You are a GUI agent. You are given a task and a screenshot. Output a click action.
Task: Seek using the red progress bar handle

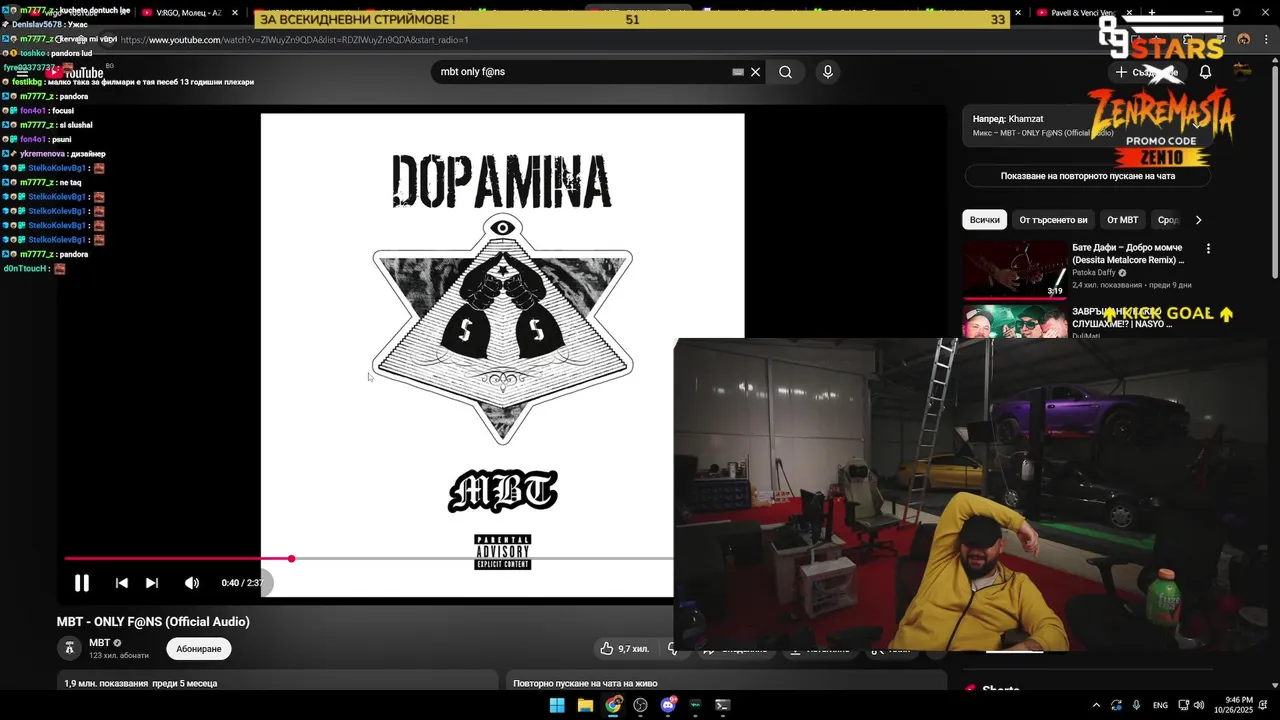(291, 559)
